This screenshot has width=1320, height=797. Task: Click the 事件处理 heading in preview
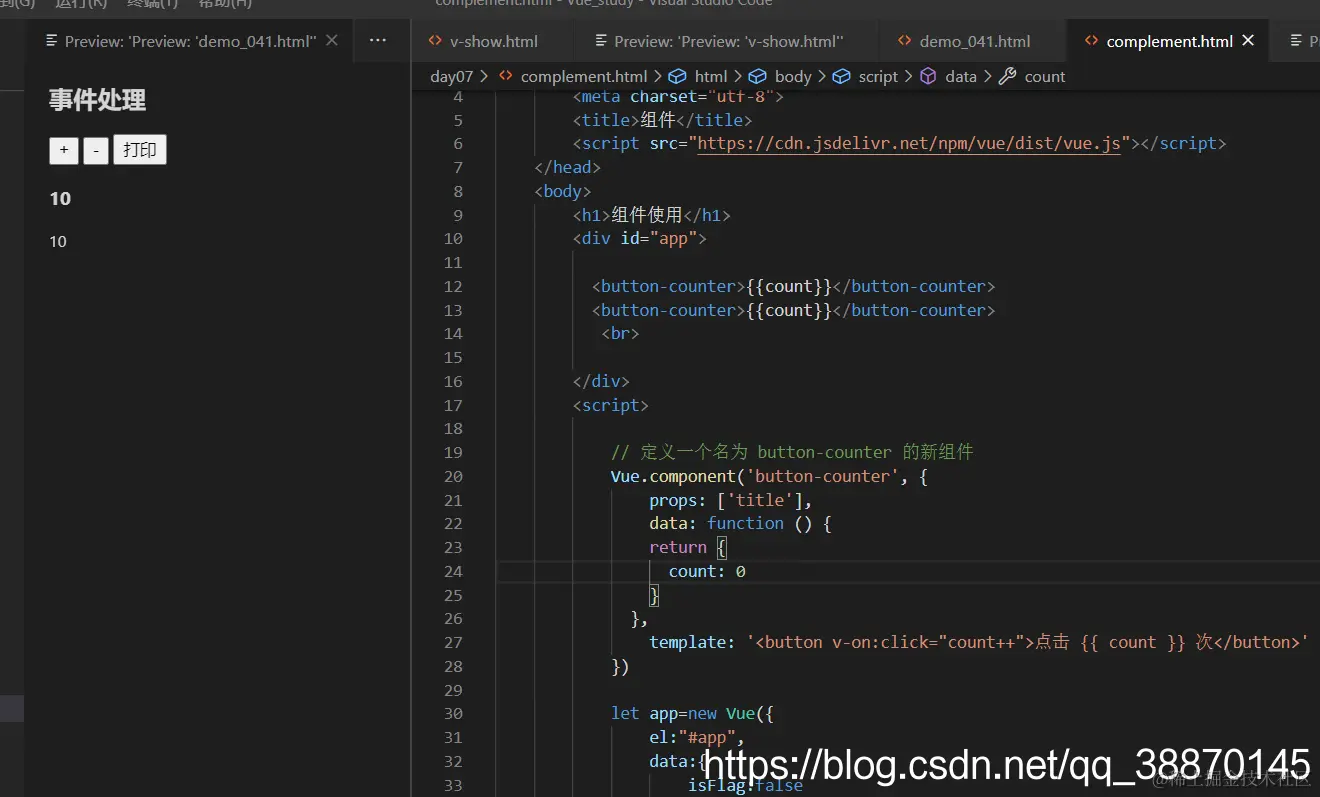98,100
